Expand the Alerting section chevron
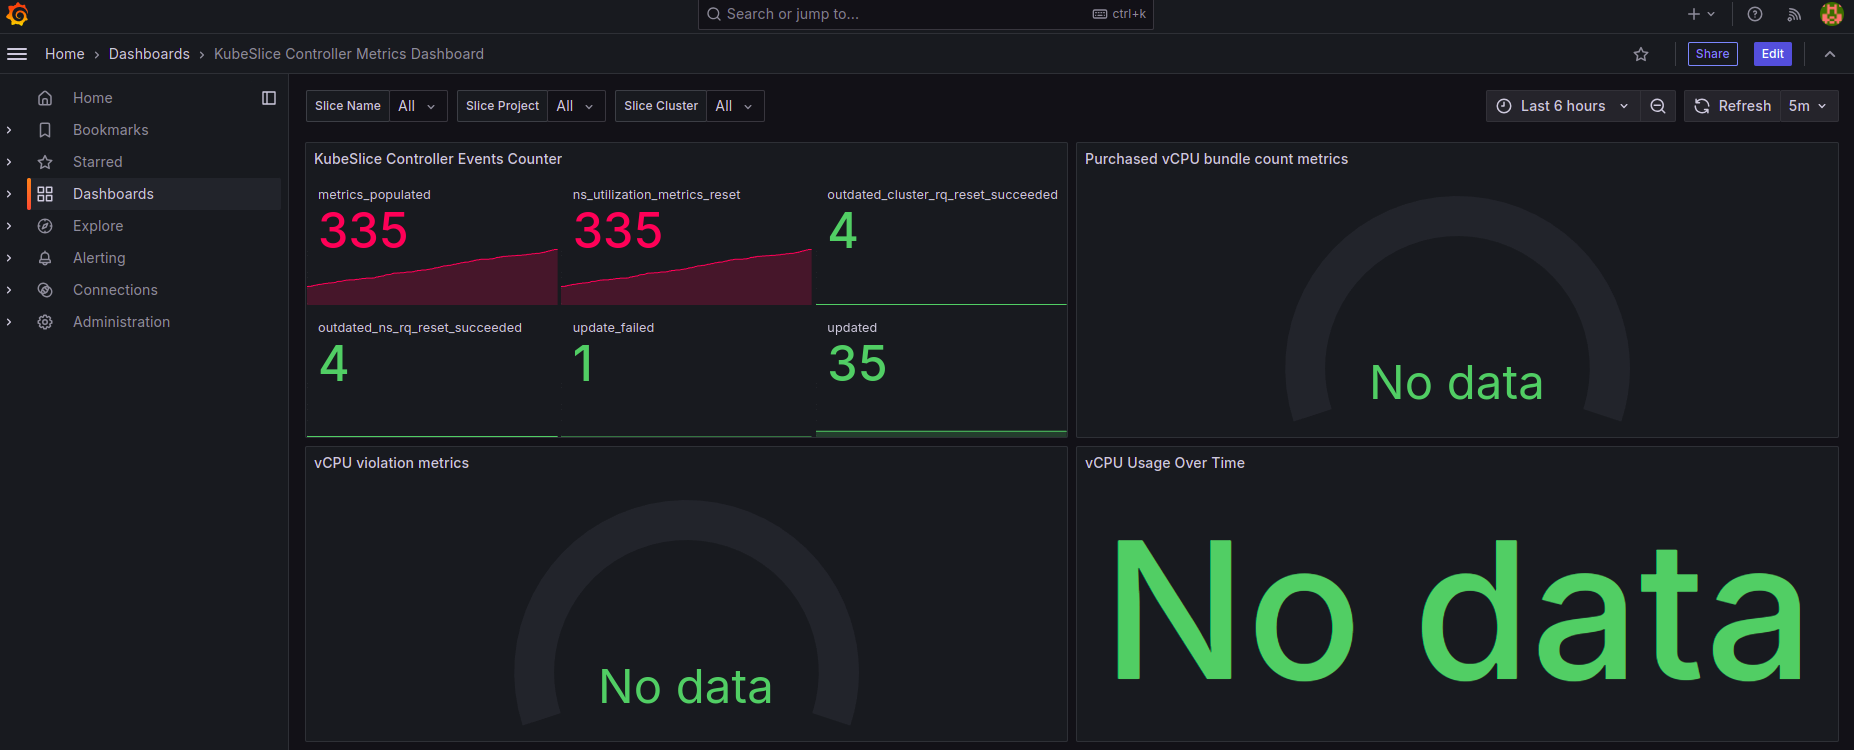 click(x=9, y=258)
